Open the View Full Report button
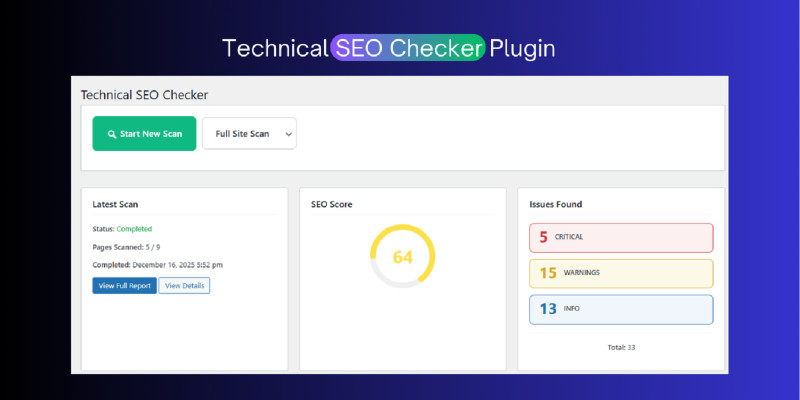The image size is (800, 400). tap(124, 286)
